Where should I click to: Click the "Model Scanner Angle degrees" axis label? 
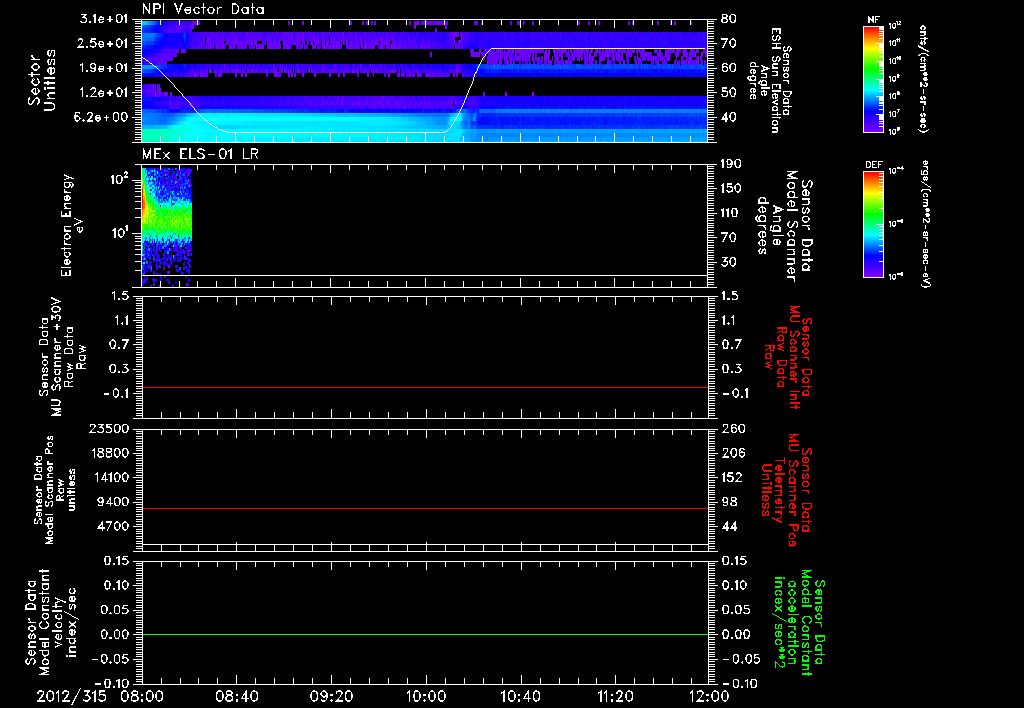784,226
